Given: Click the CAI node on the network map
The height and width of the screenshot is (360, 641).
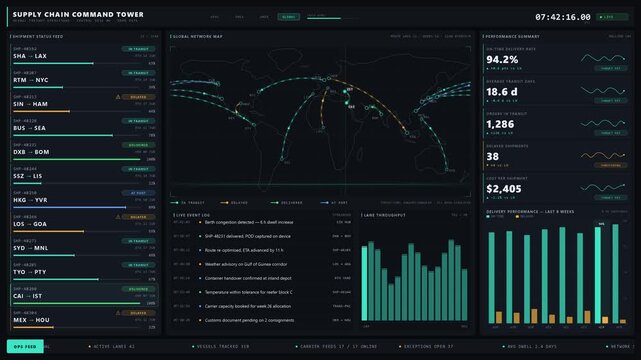Looking at the screenshot, I should [347, 103].
